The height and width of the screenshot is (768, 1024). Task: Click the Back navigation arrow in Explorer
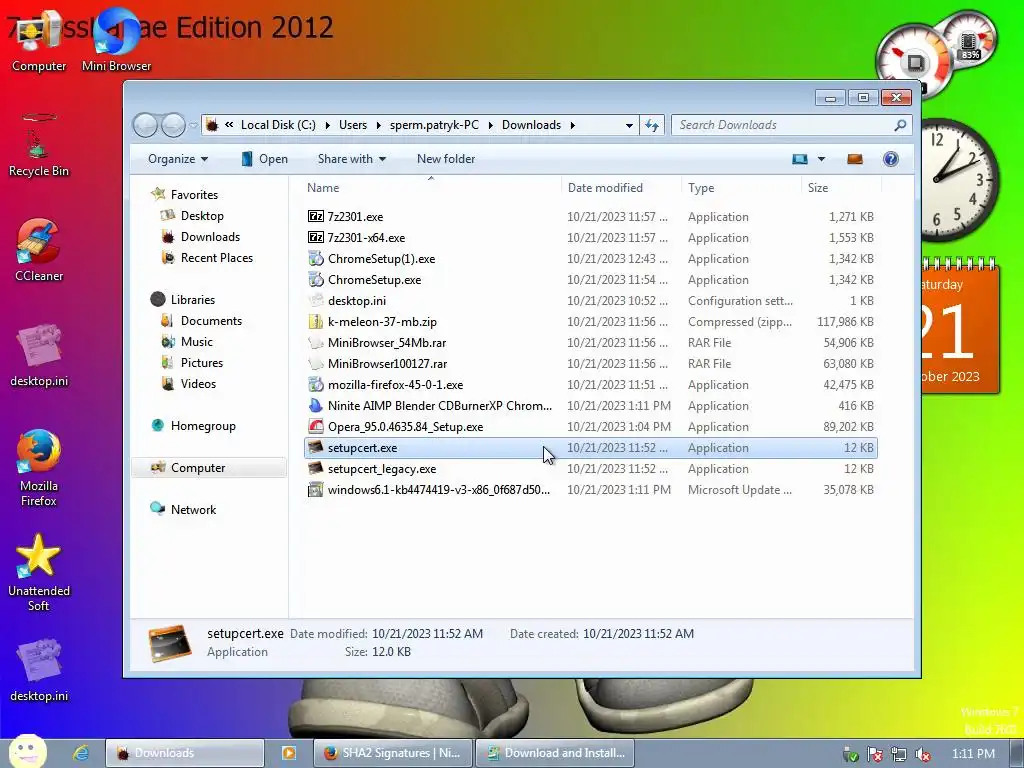(145, 125)
